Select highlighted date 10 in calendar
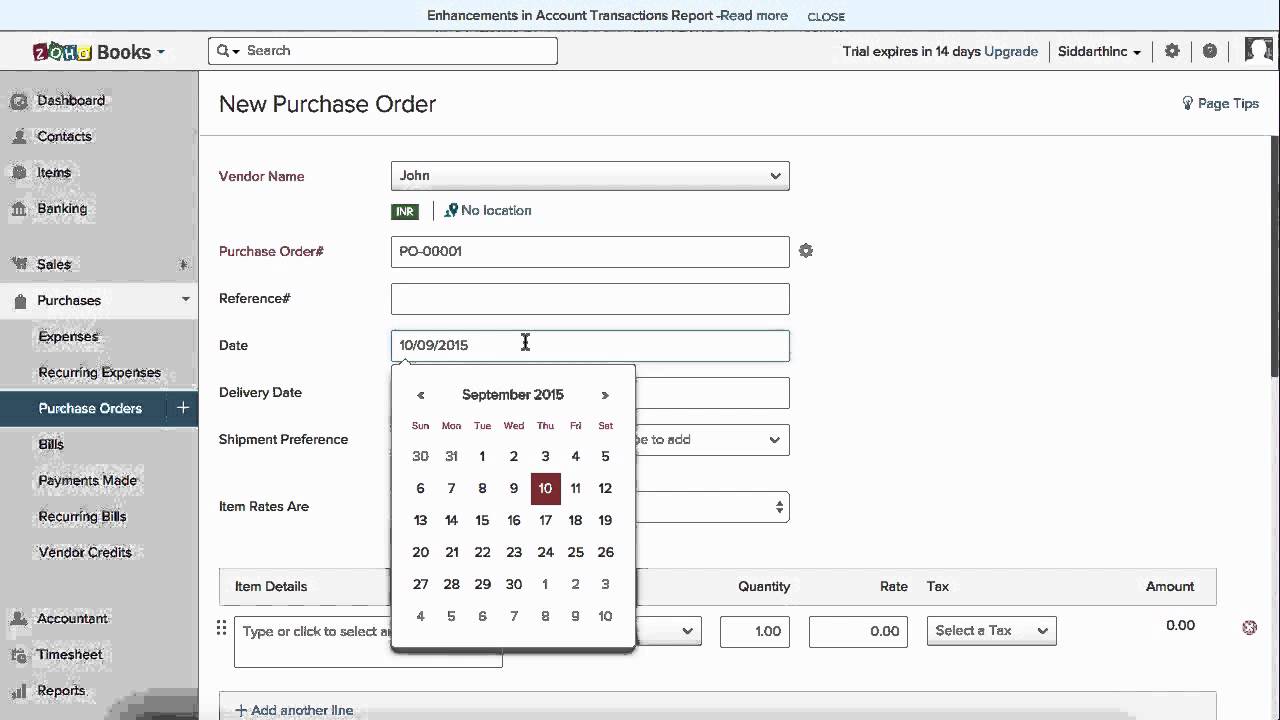This screenshot has height=720, width=1280. click(545, 488)
